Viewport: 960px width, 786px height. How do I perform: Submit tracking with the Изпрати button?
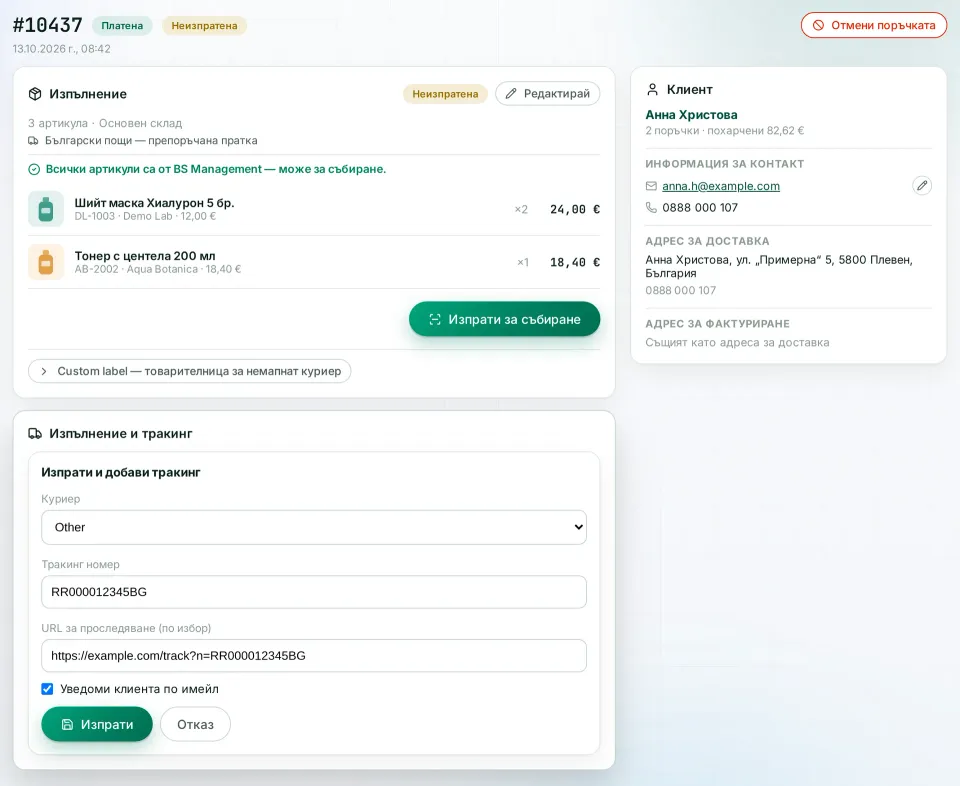97,724
